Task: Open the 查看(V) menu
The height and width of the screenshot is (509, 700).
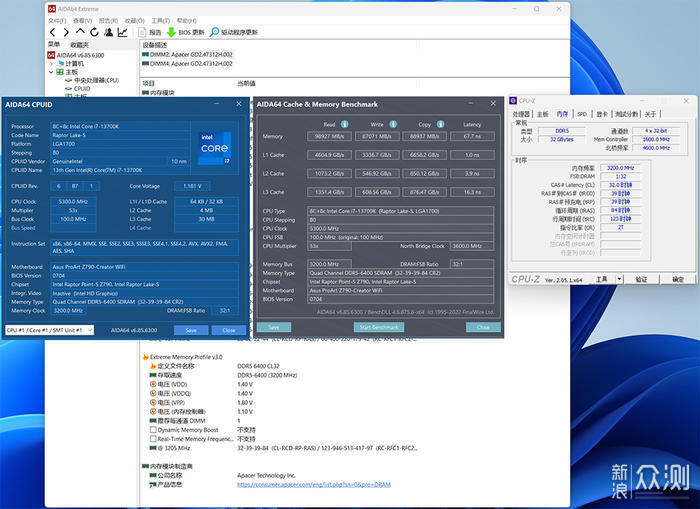Action: [82, 21]
